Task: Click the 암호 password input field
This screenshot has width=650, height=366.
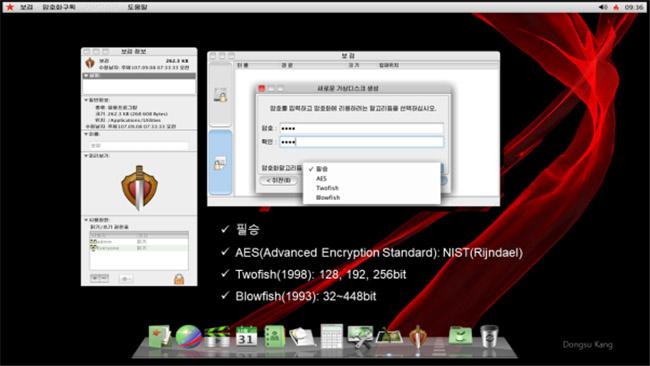Action: click(361, 128)
